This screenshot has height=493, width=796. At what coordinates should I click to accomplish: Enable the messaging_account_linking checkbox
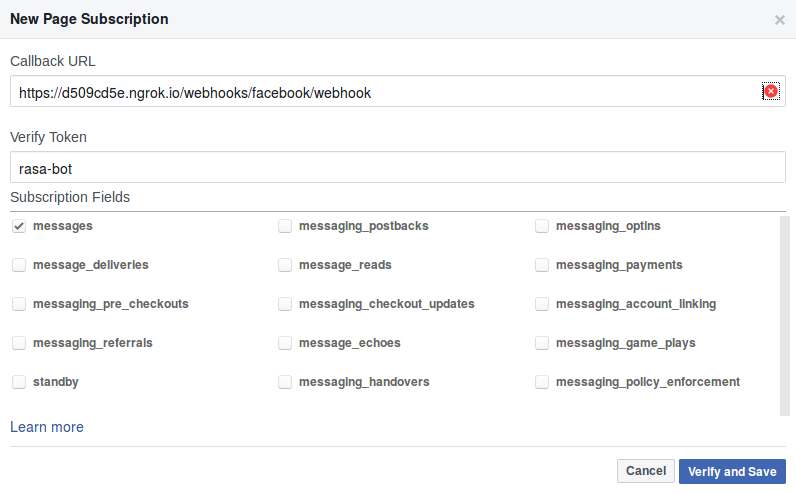coord(542,304)
